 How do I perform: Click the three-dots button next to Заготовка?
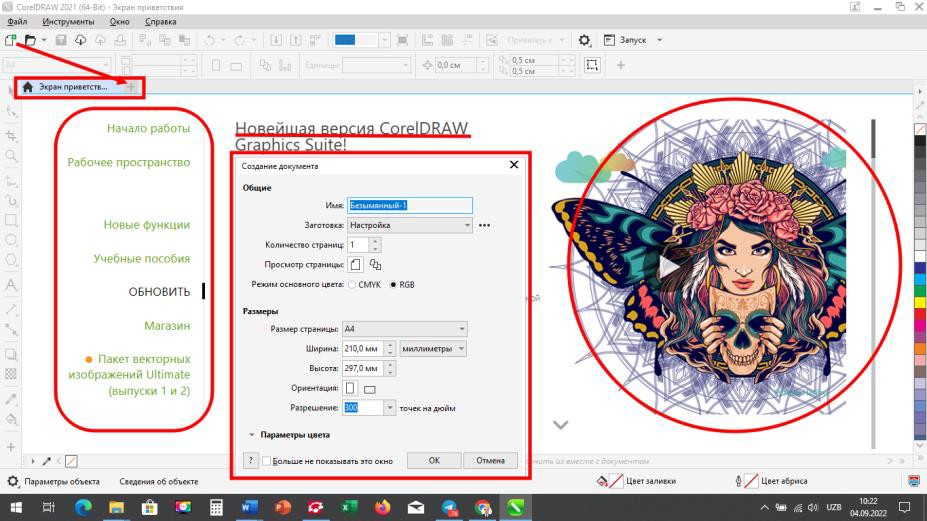pyautogui.click(x=484, y=225)
